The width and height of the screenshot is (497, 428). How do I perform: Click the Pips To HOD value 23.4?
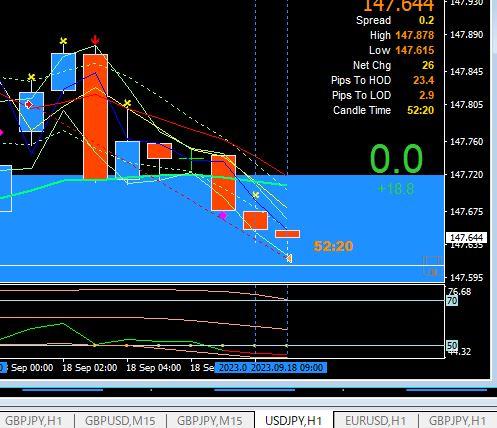(x=424, y=80)
